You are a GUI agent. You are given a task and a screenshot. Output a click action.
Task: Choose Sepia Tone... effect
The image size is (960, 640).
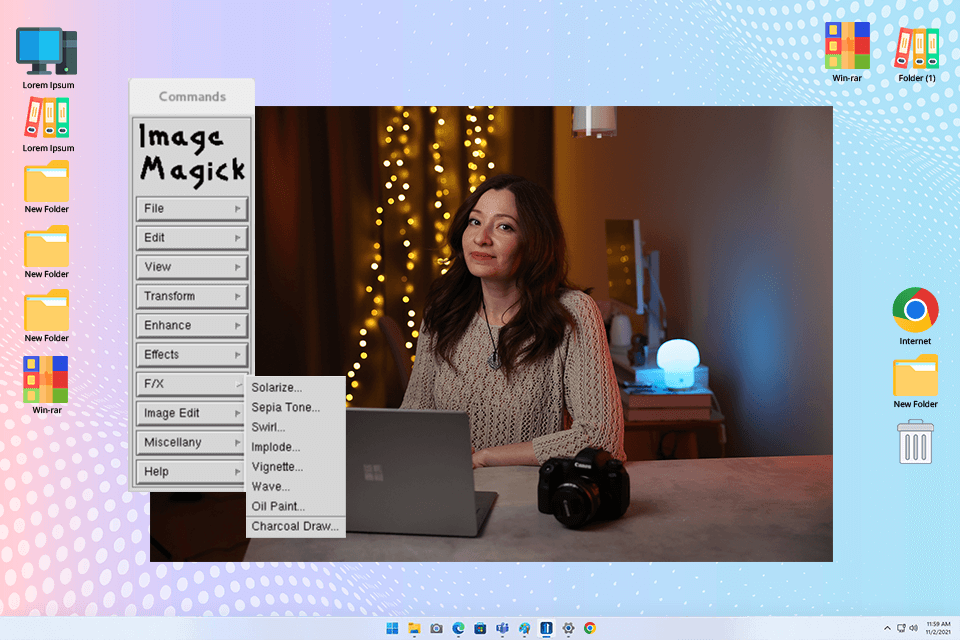(x=296, y=407)
